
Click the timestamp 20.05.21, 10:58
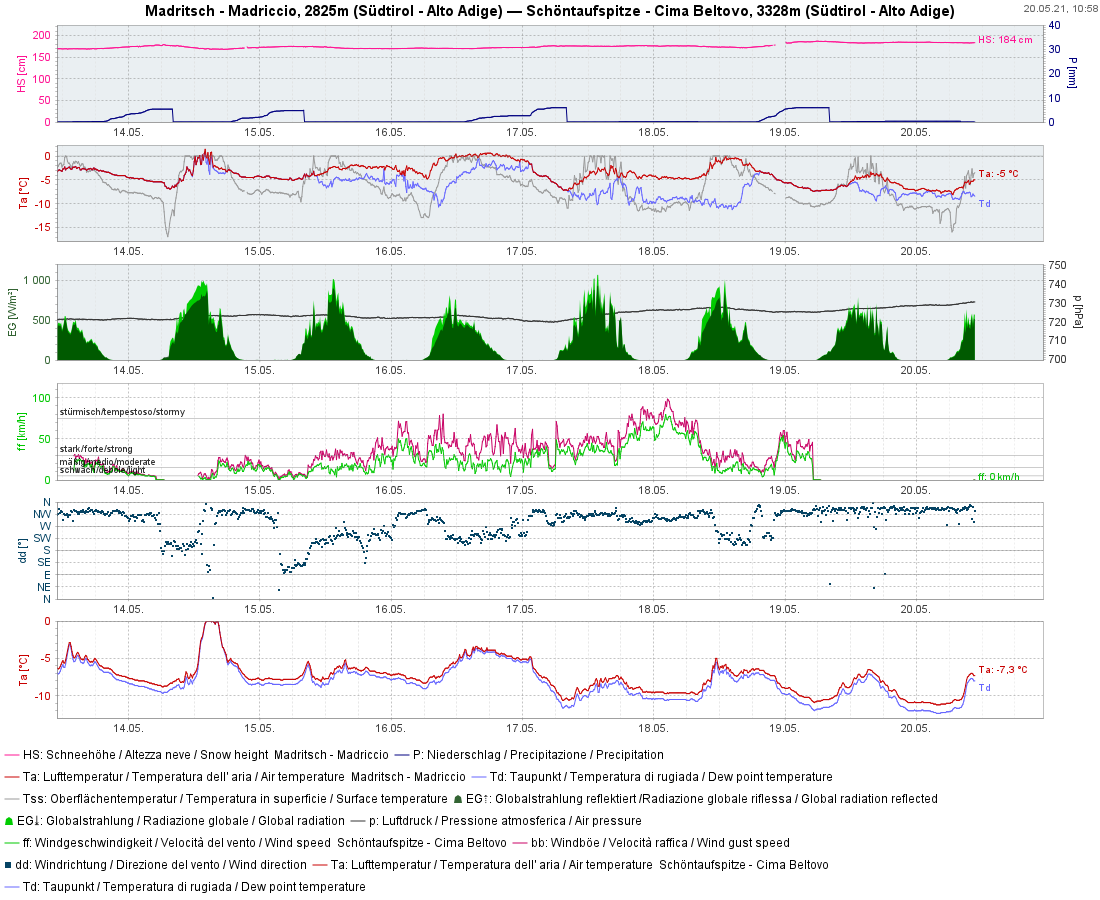pos(1060,9)
